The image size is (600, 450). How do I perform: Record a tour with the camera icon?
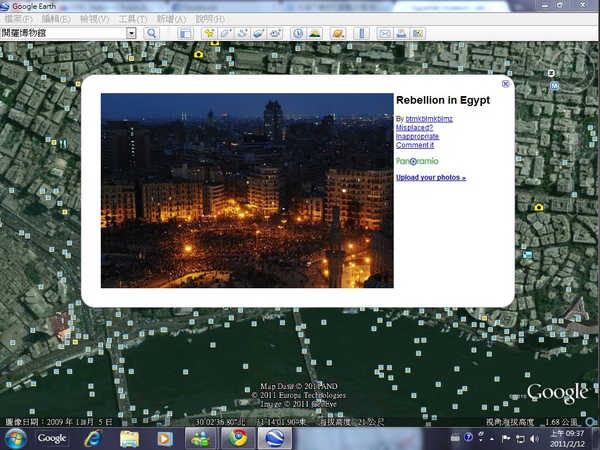[275, 33]
